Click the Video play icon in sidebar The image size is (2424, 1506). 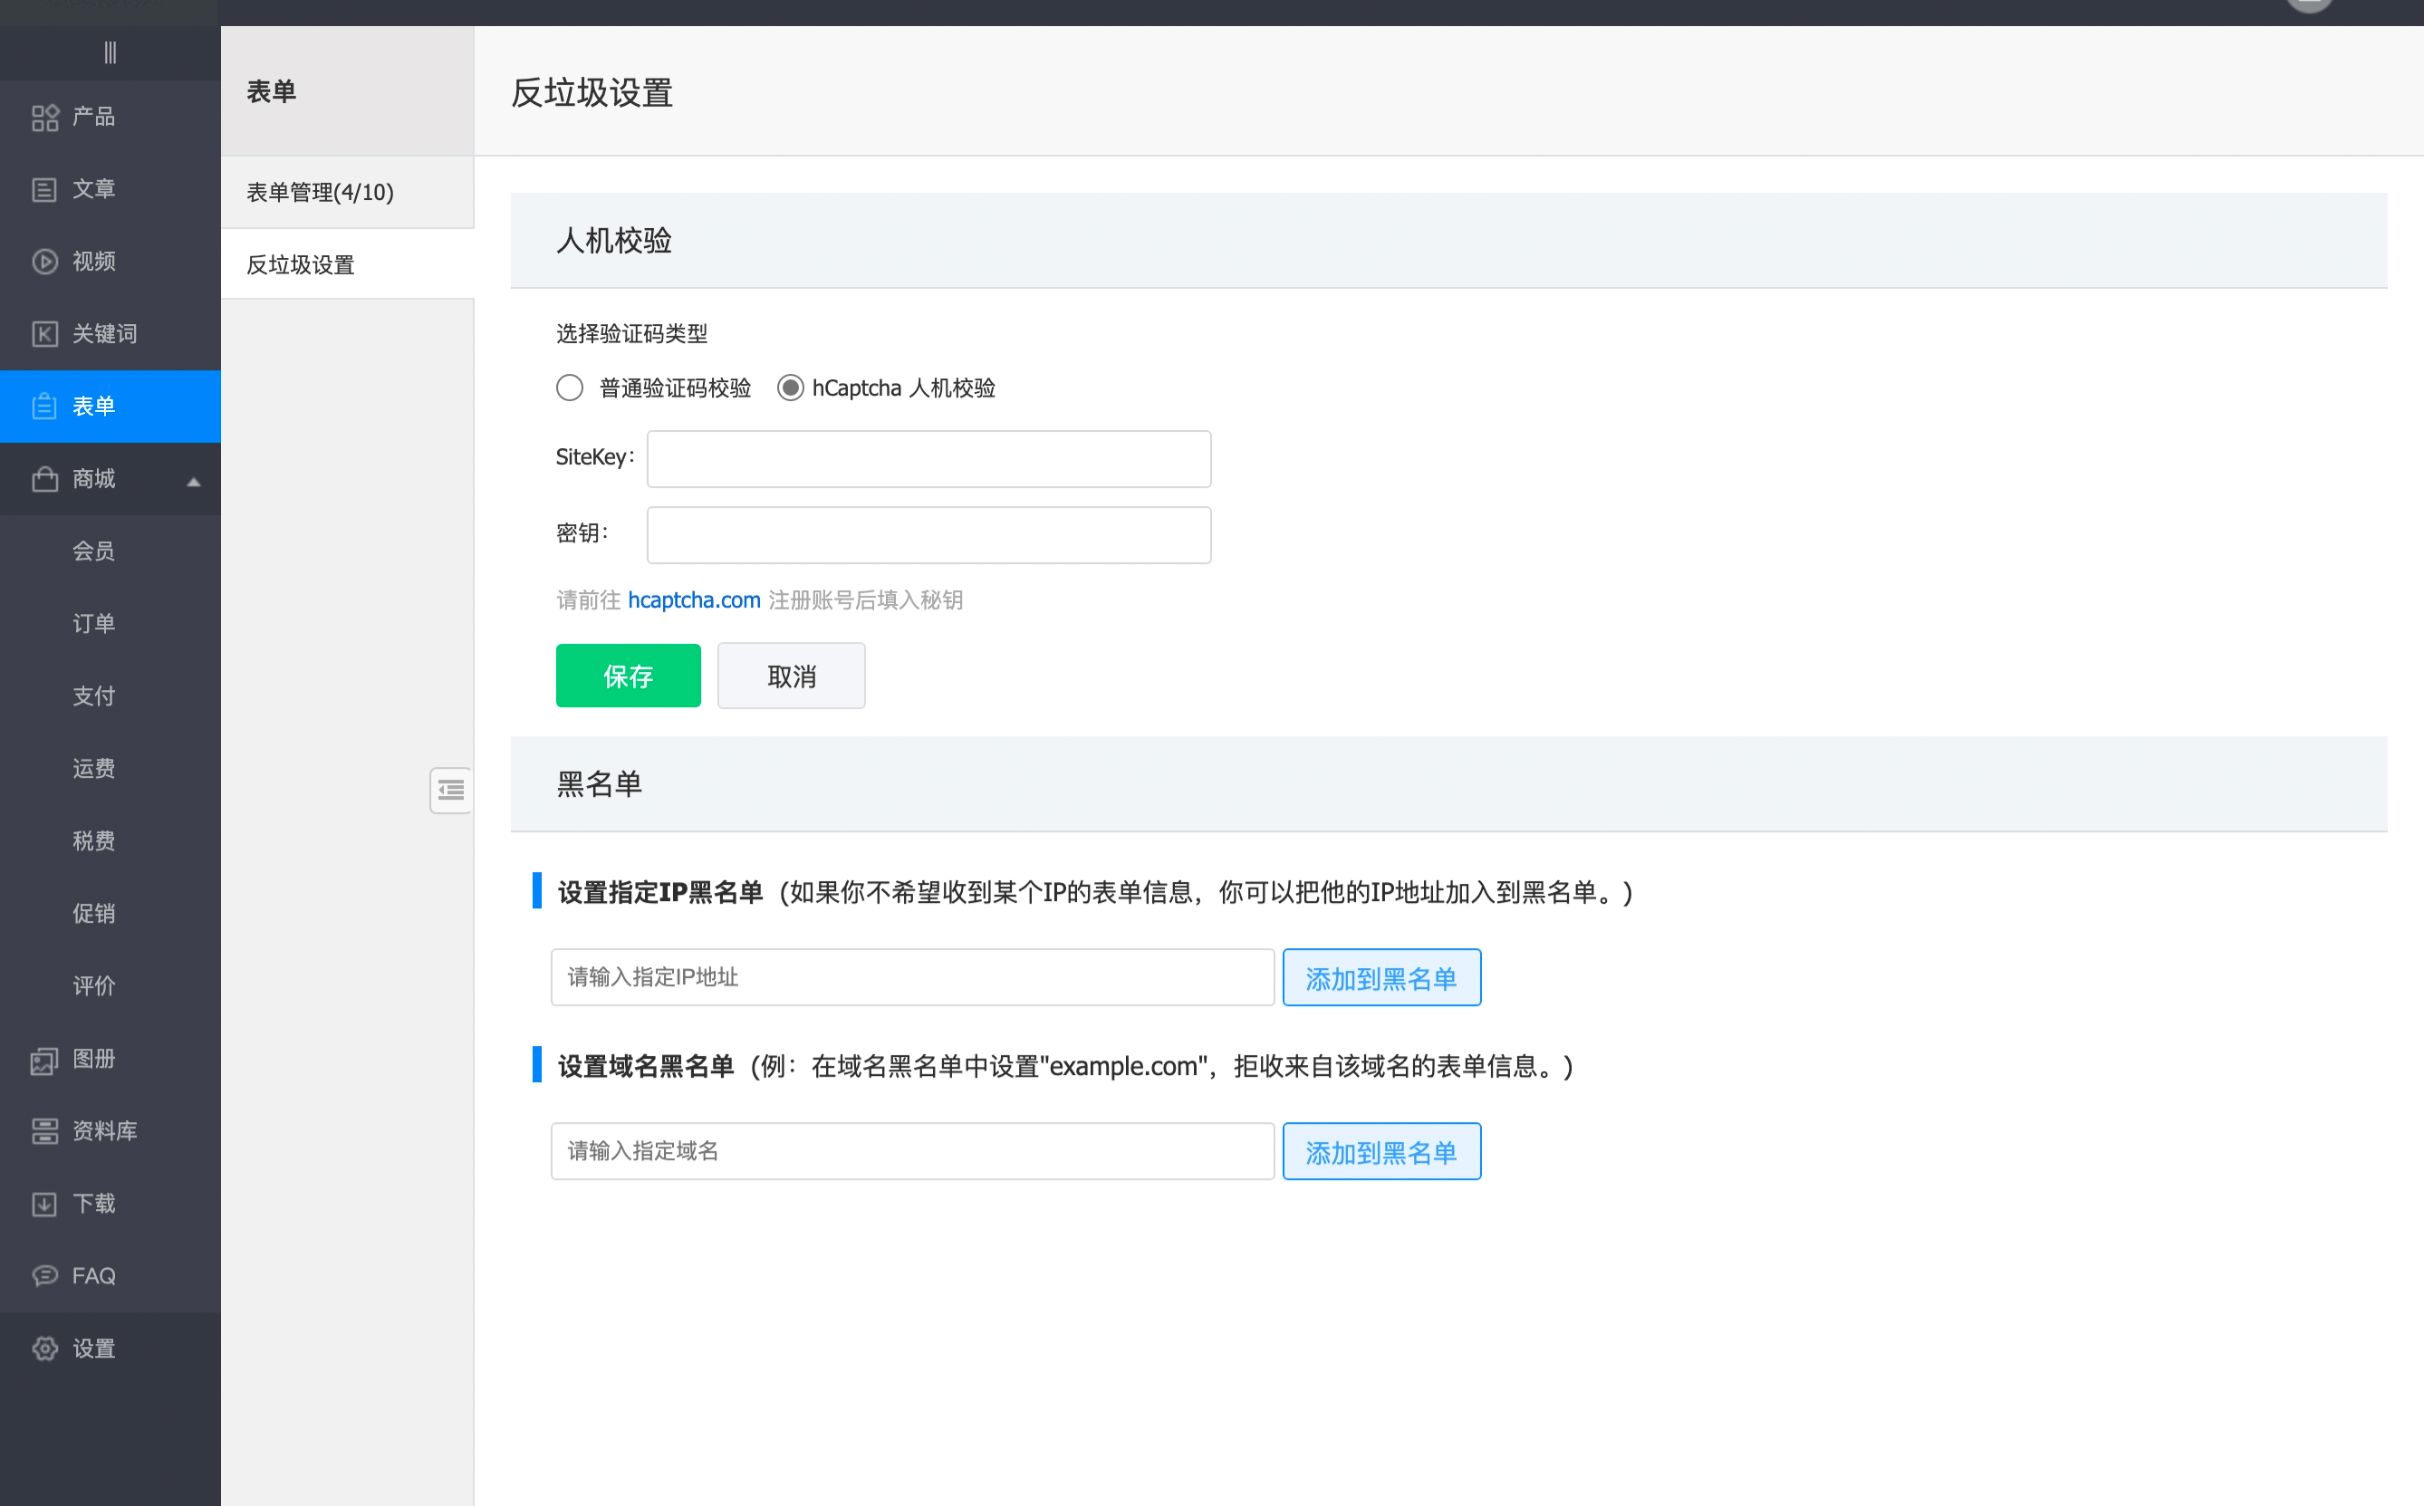pos(45,261)
